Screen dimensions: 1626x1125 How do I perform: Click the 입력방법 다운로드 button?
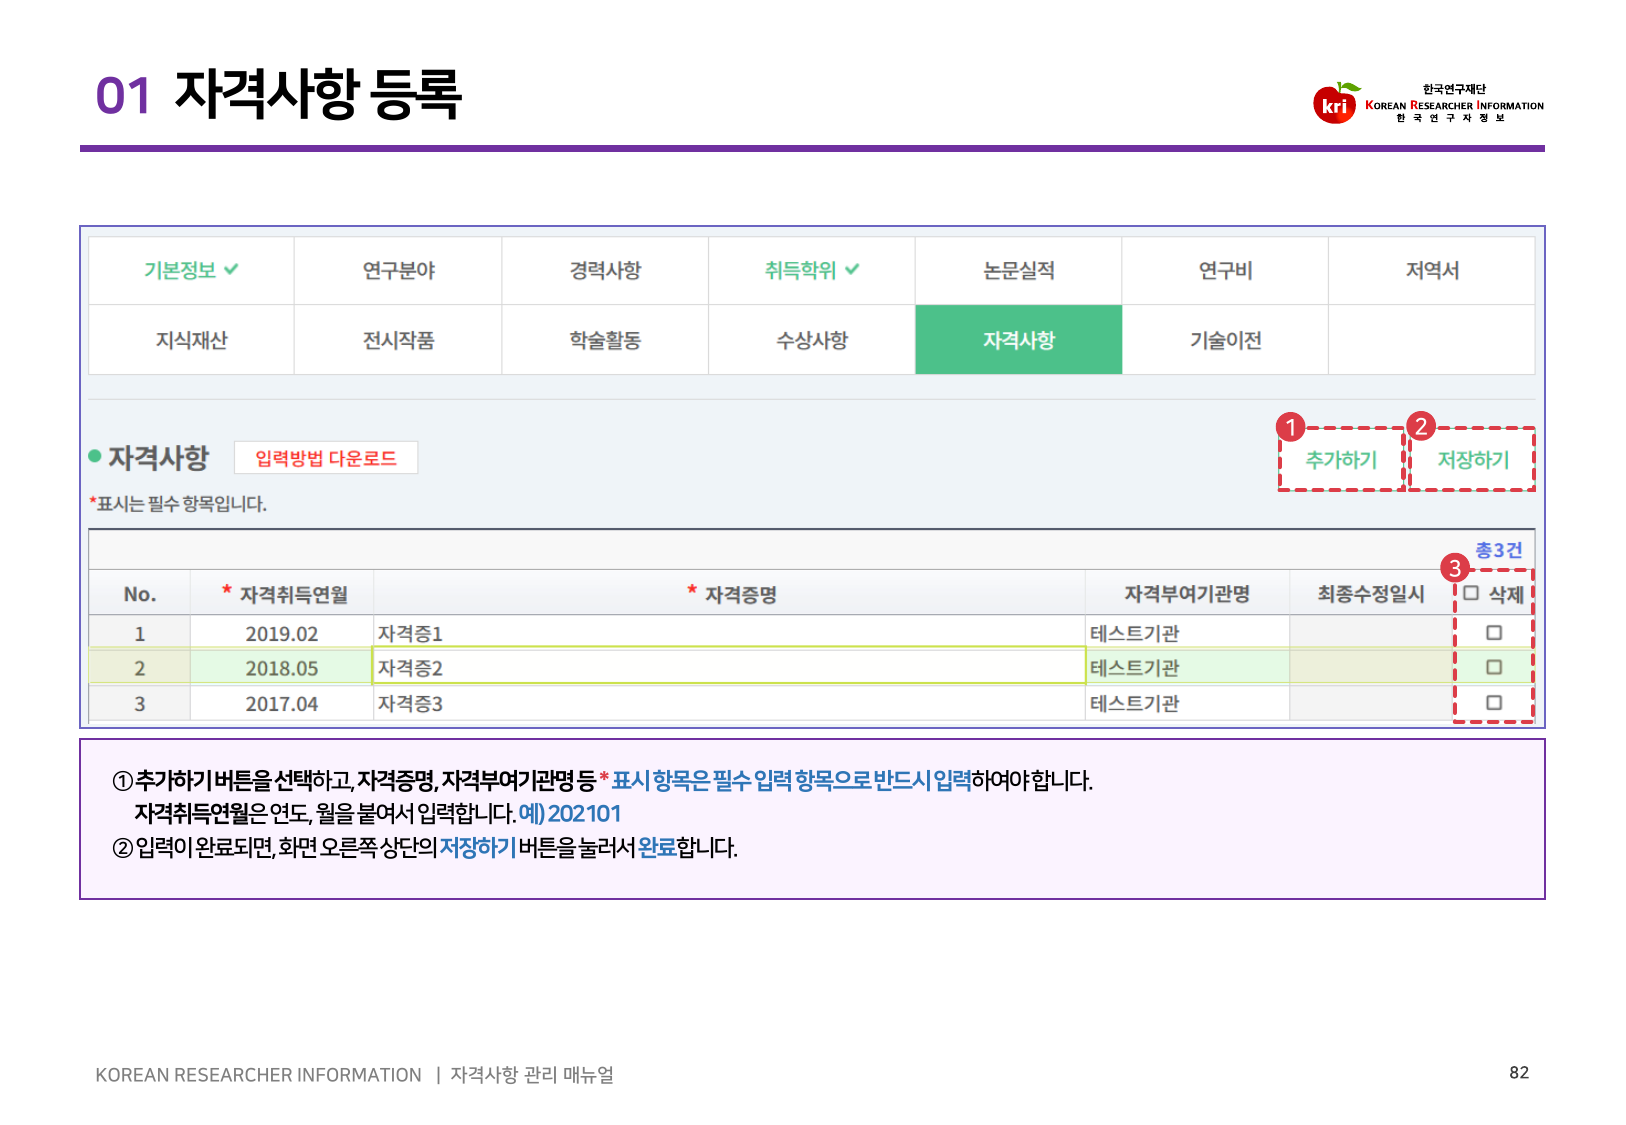point(326,458)
